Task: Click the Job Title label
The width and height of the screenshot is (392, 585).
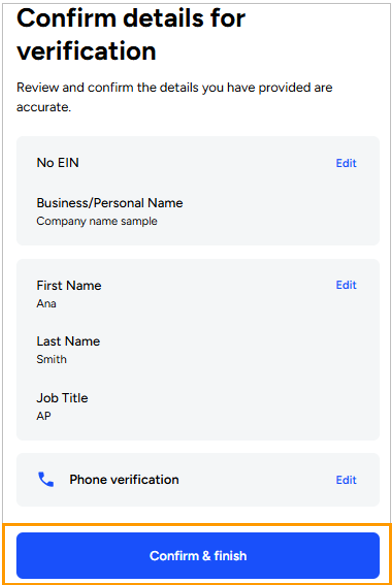Action: (x=62, y=398)
